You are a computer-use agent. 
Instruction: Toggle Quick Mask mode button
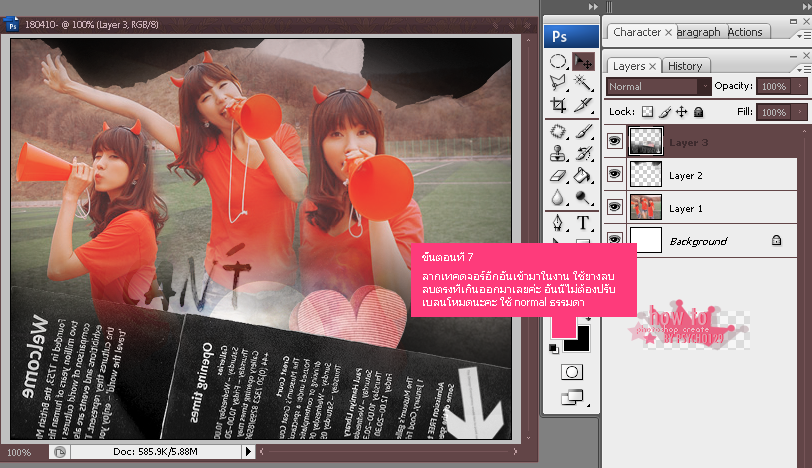[572, 372]
